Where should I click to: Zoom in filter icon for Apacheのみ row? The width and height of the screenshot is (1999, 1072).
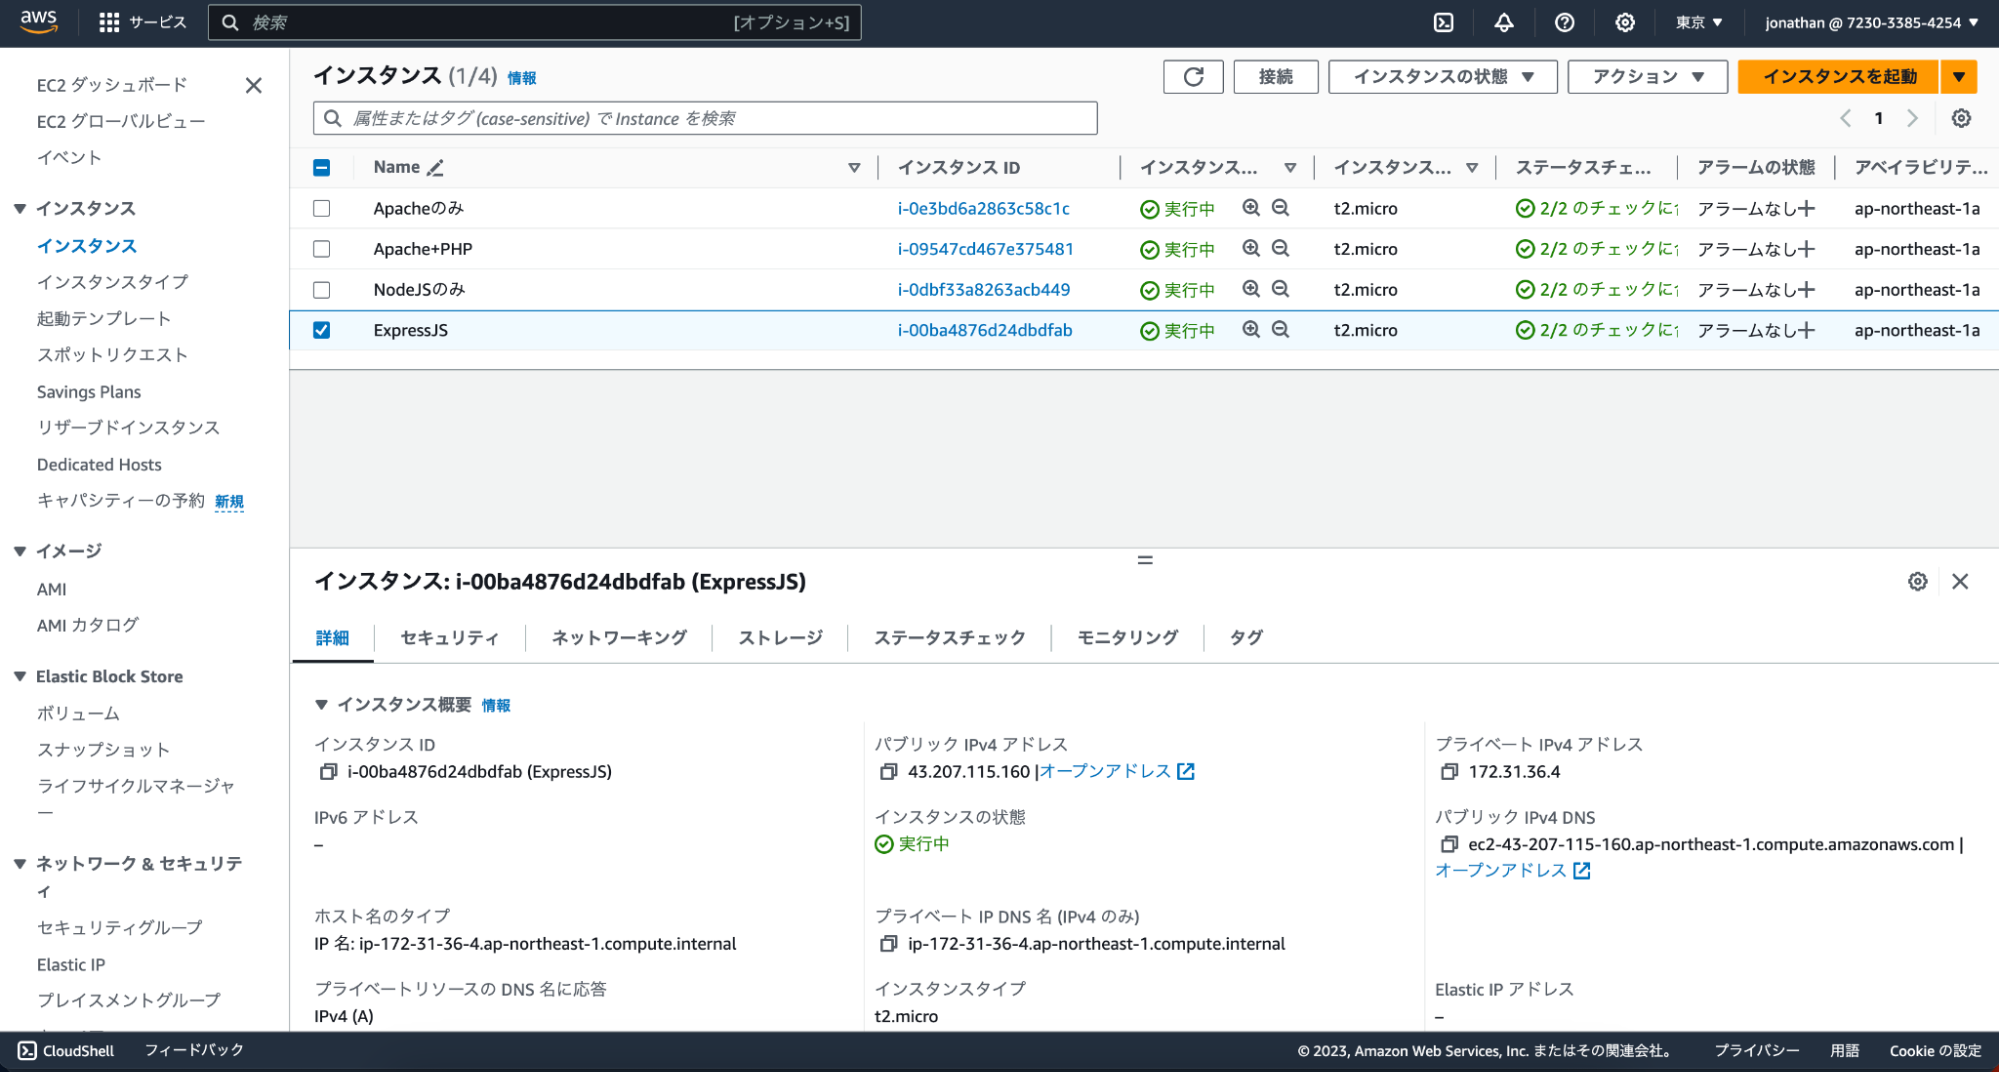(x=1251, y=208)
